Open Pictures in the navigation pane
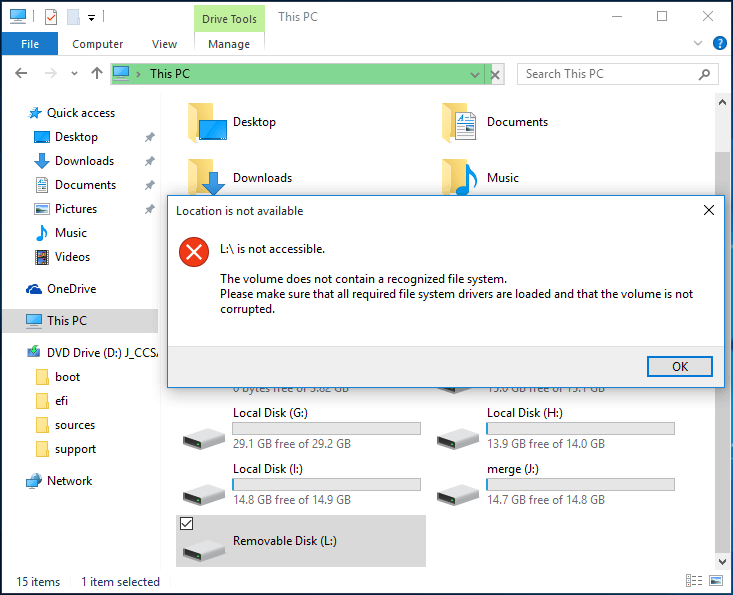Image resolution: width=733 pixels, height=595 pixels. click(x=76, y=209)
